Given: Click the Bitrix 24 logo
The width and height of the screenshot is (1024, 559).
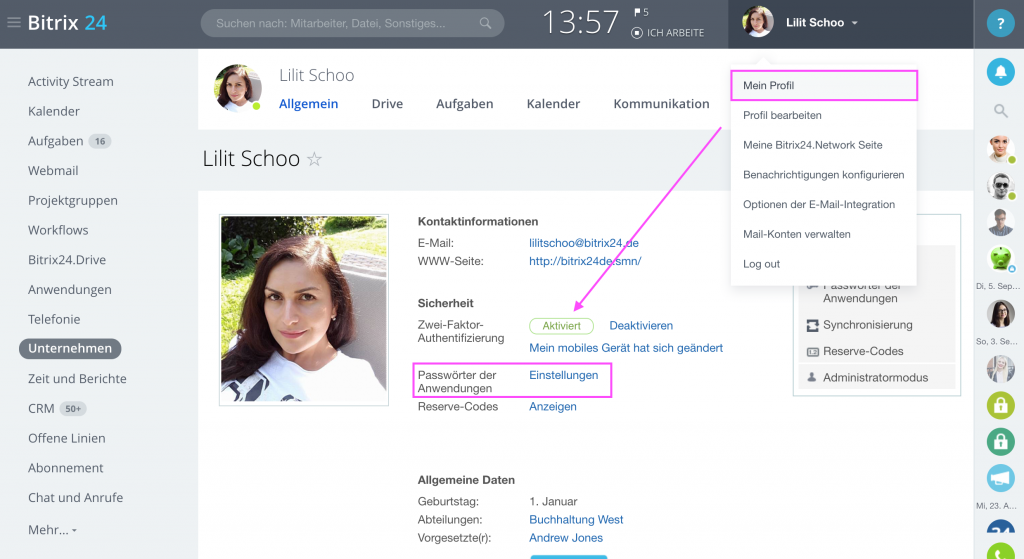Looking at the screenshot, I should (x=67, y=23).
